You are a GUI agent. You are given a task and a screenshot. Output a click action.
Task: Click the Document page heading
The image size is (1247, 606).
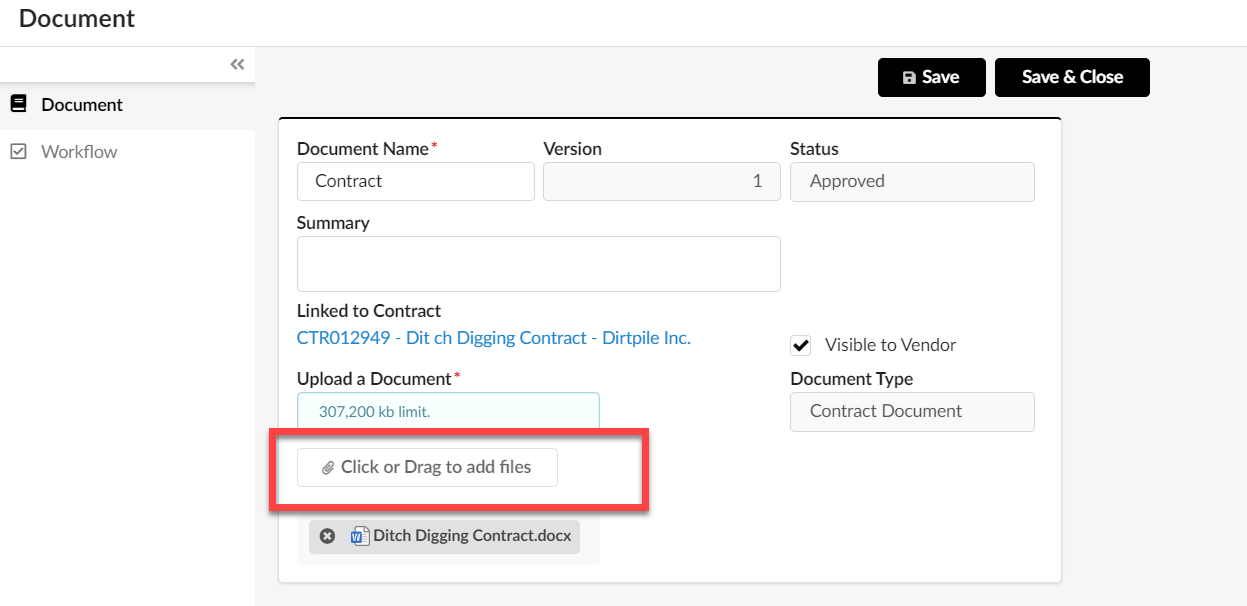(77, 18)
